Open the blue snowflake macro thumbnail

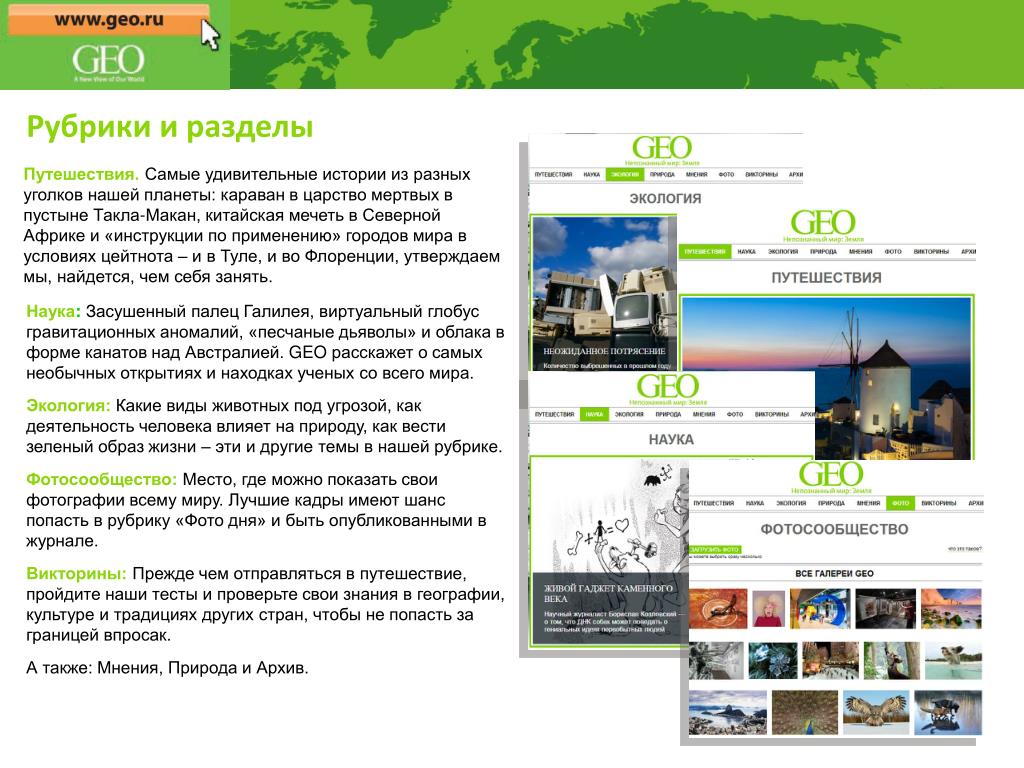point(773,660)
